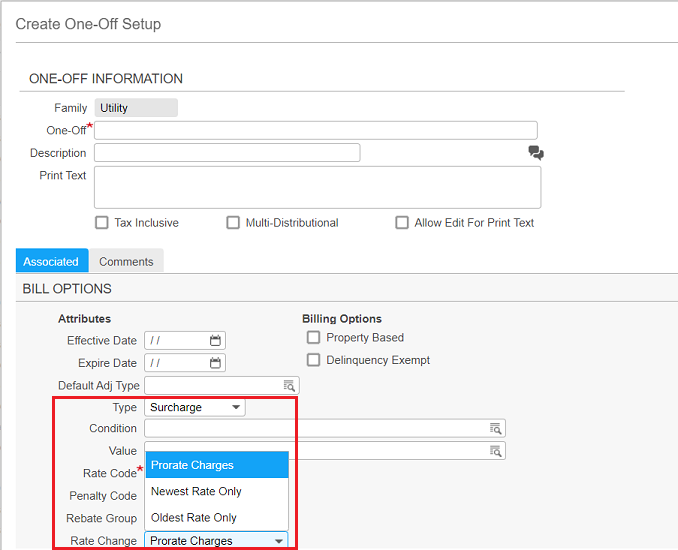This screenshot has height=550, width=678.
Task: Switch to the Comments tab
Action: click(x=126, y=262)
